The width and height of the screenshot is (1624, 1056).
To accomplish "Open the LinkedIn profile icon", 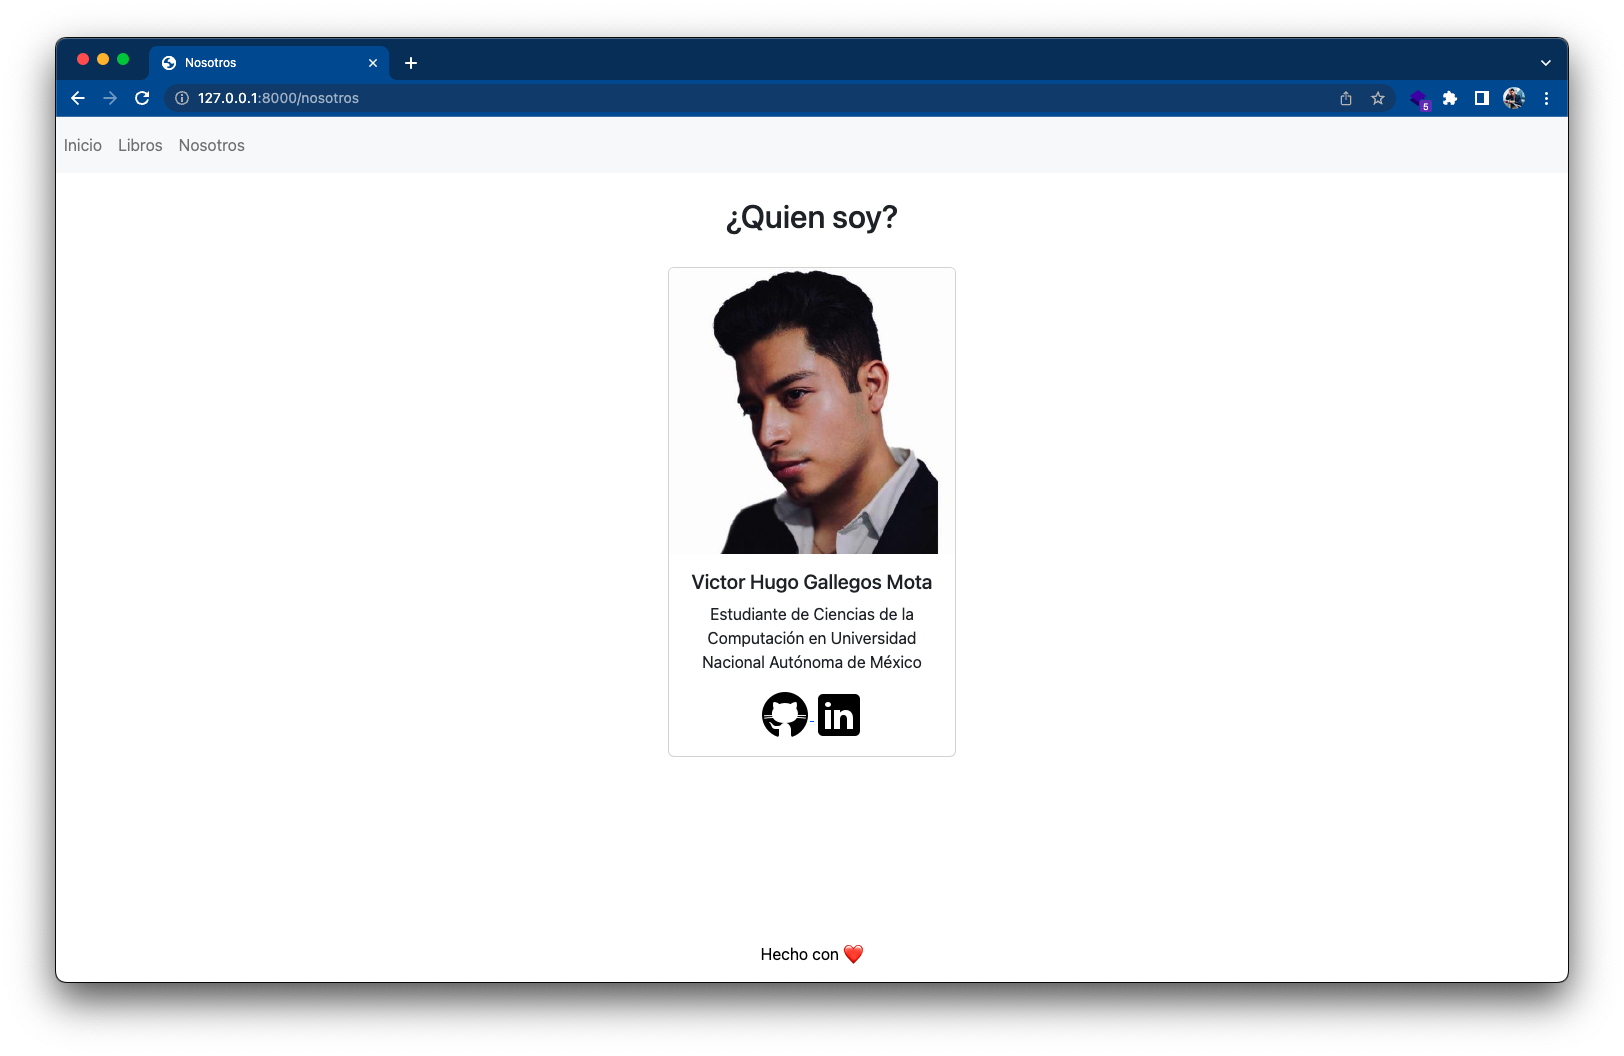I will (838, 714).
